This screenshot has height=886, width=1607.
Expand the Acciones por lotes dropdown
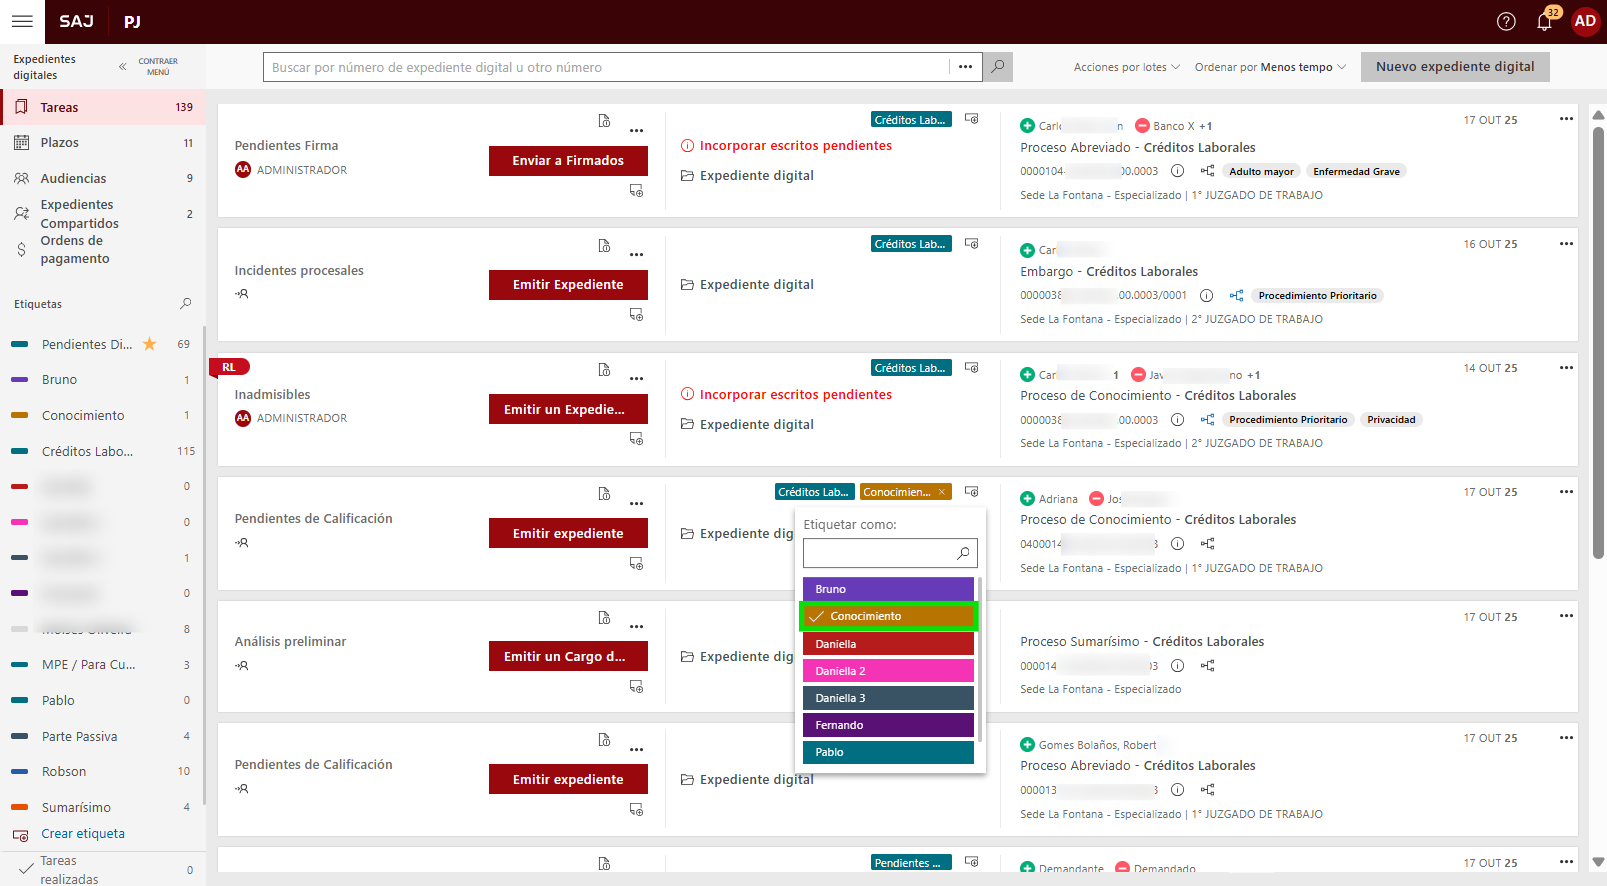(1126, 67)
